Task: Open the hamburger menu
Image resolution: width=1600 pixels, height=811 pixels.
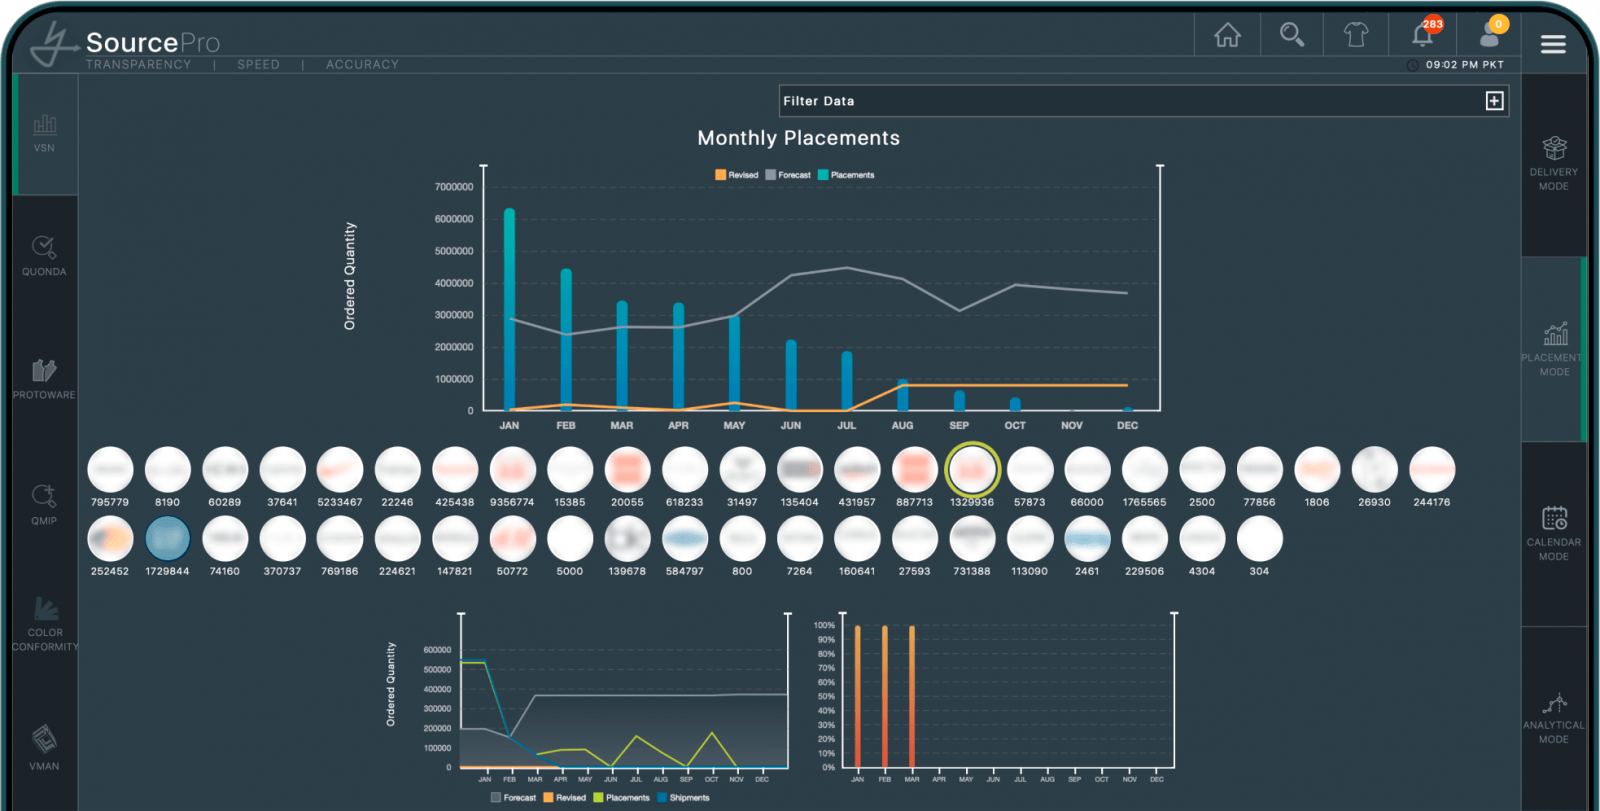Action: 1553,44
